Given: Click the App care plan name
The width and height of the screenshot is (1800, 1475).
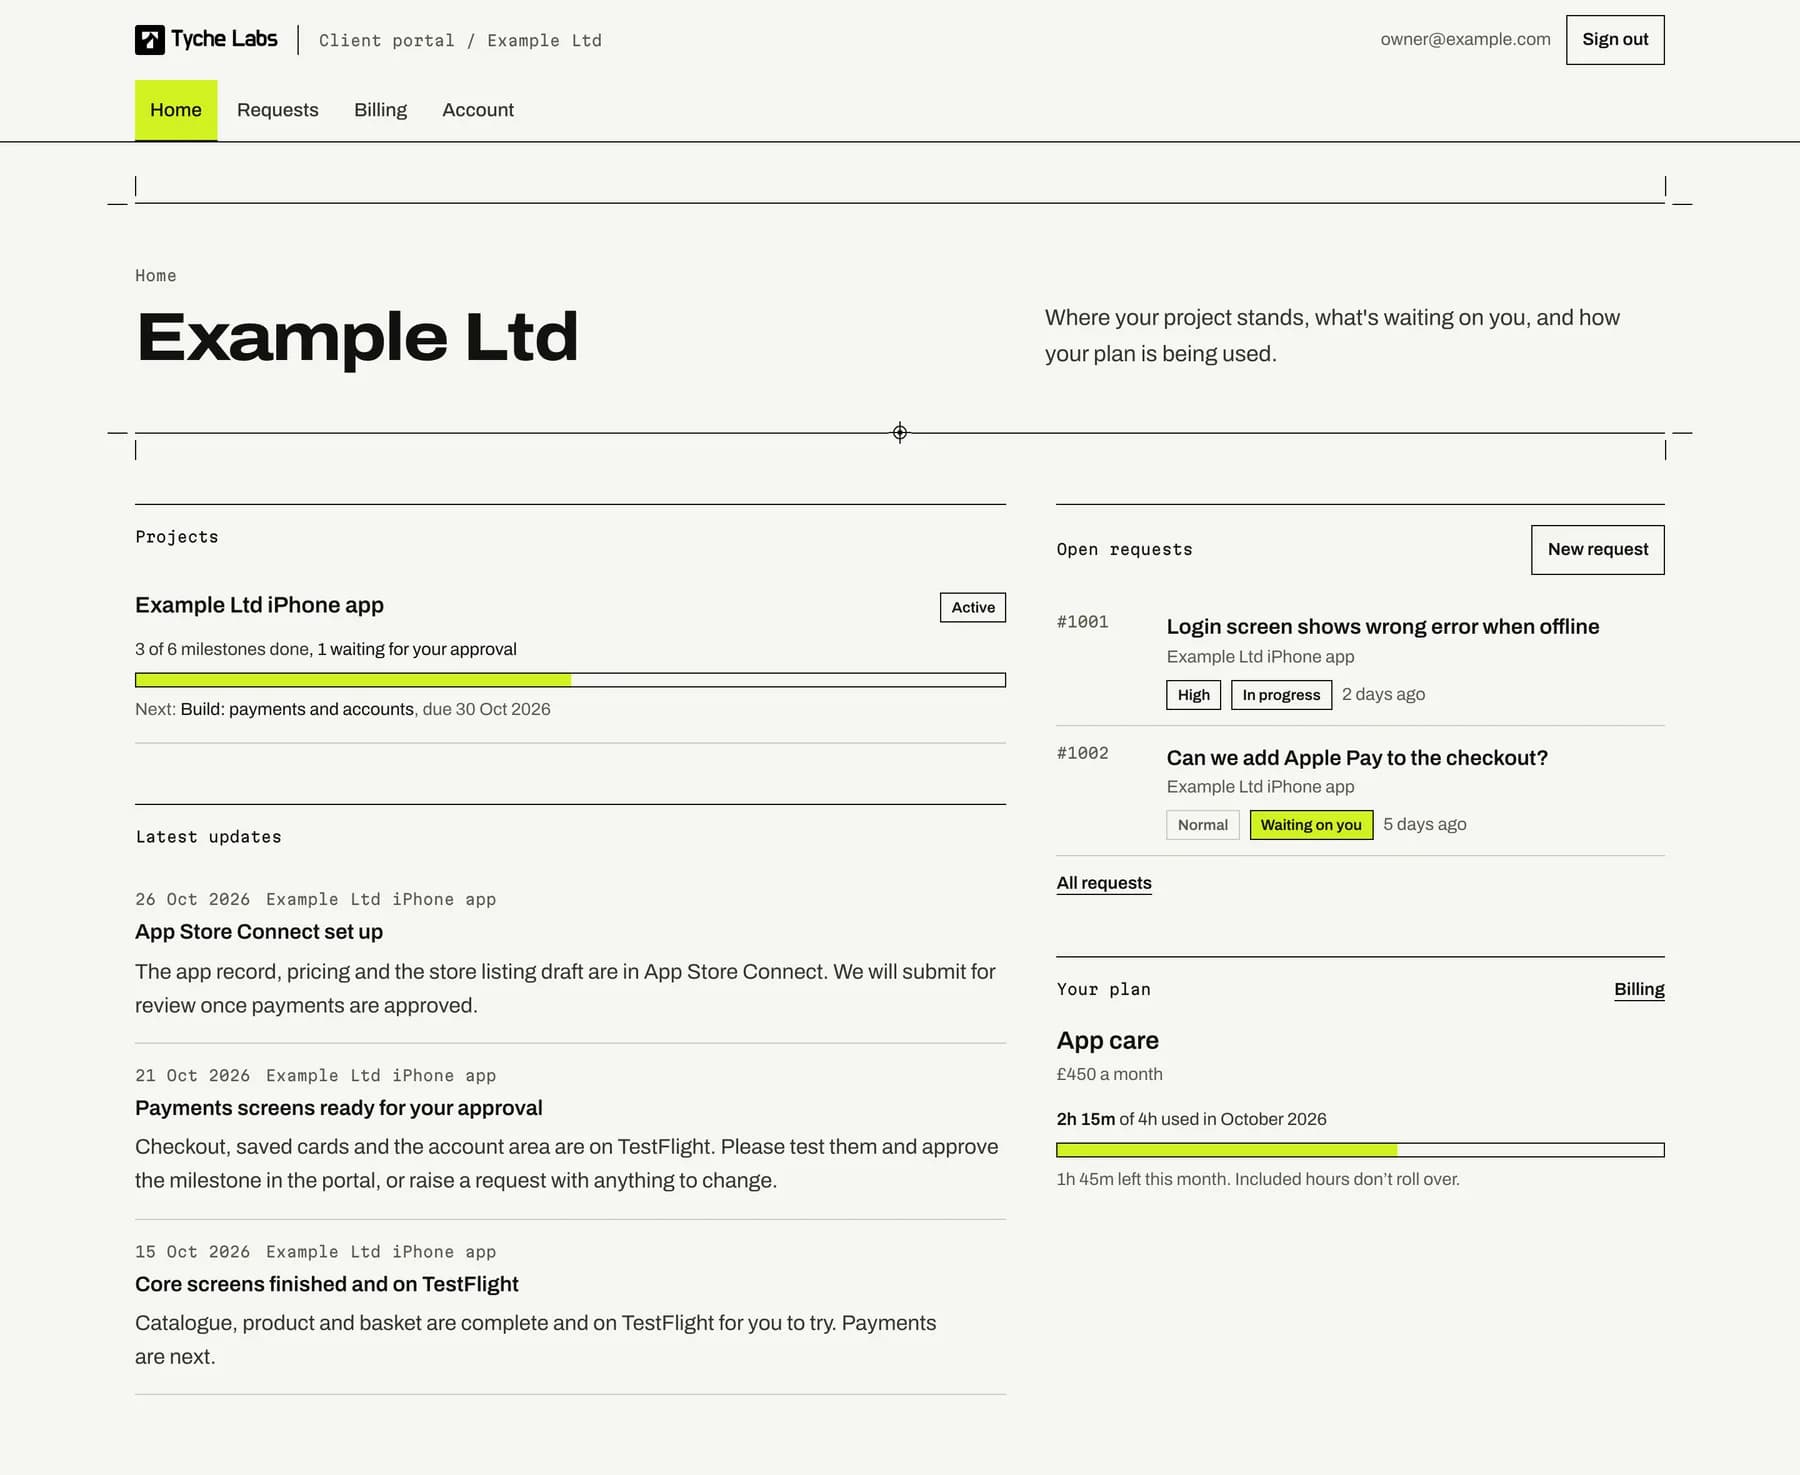Looking at the screenshot, I should click(x=1108, y=1040).
